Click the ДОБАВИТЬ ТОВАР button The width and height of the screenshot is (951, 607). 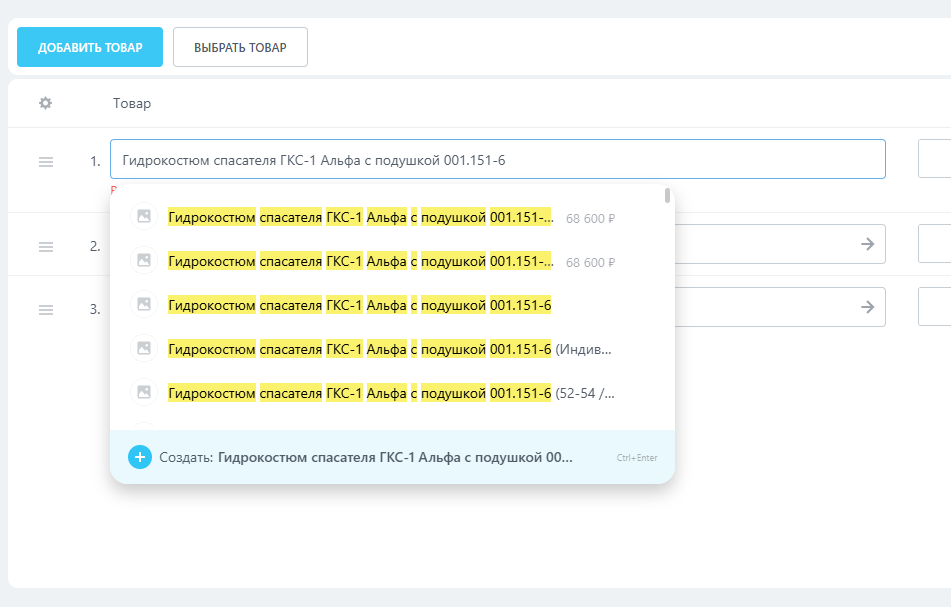point(90,47)
